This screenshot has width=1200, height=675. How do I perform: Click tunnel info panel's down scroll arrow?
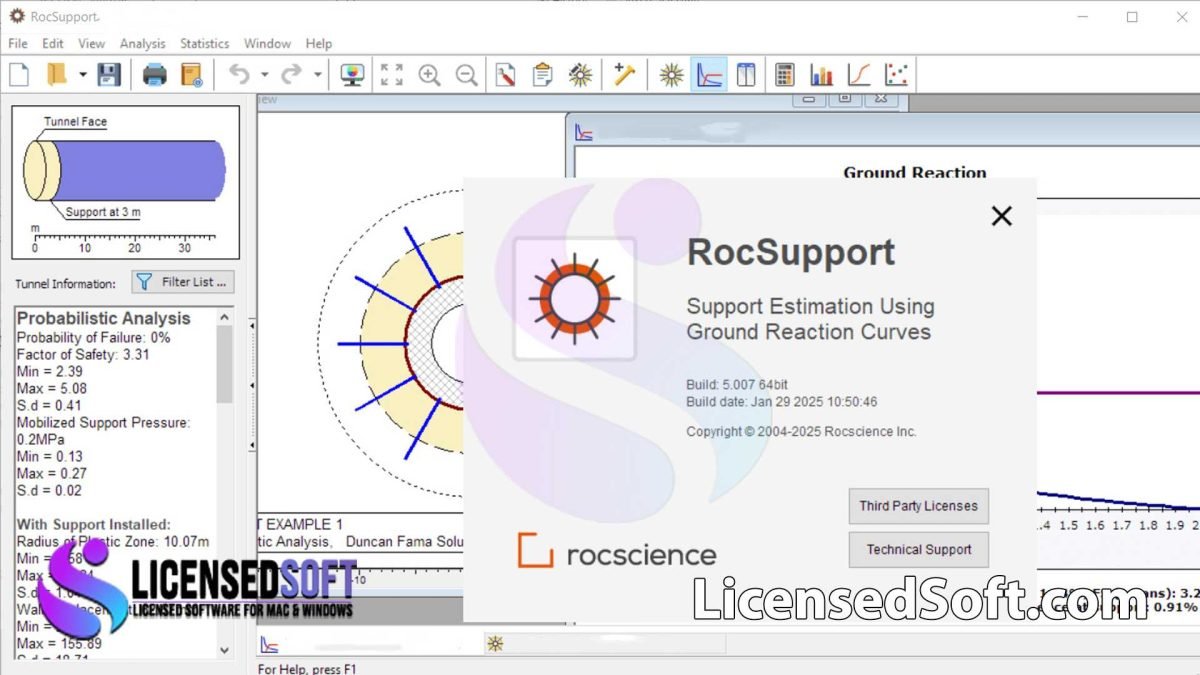click(x=225, y=649)
